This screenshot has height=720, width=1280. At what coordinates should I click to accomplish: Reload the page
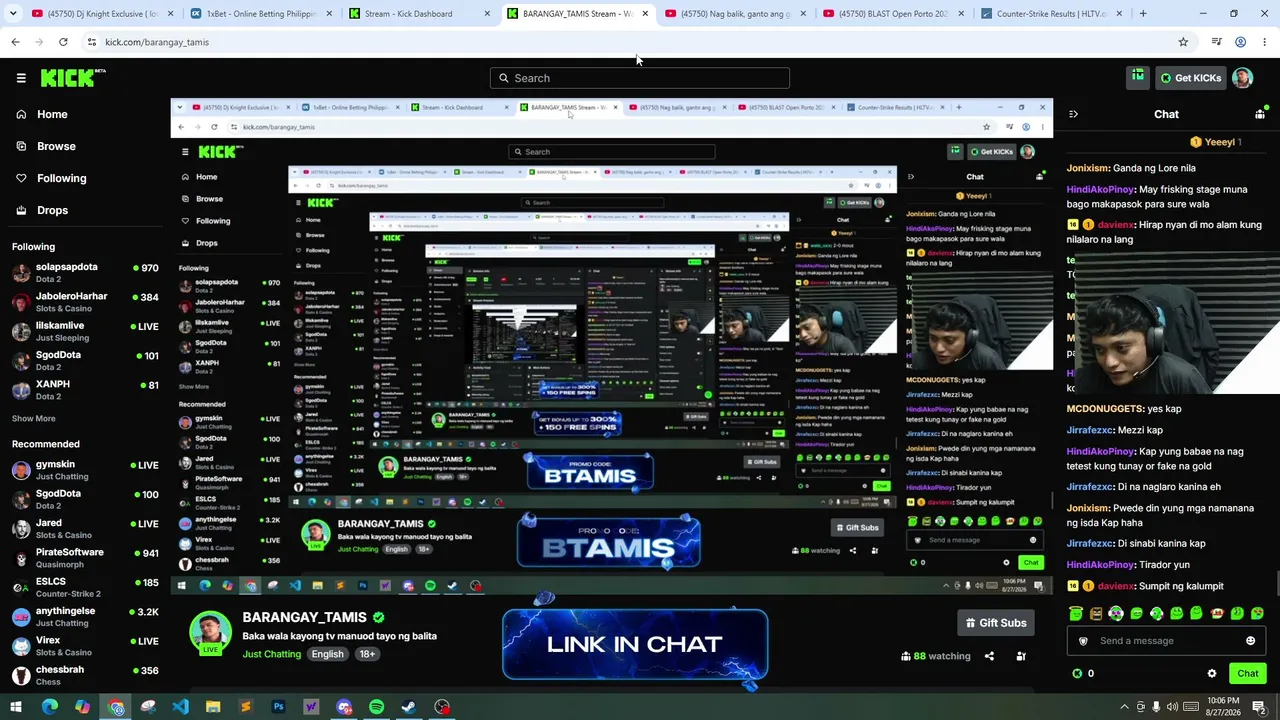pos(63,42)
